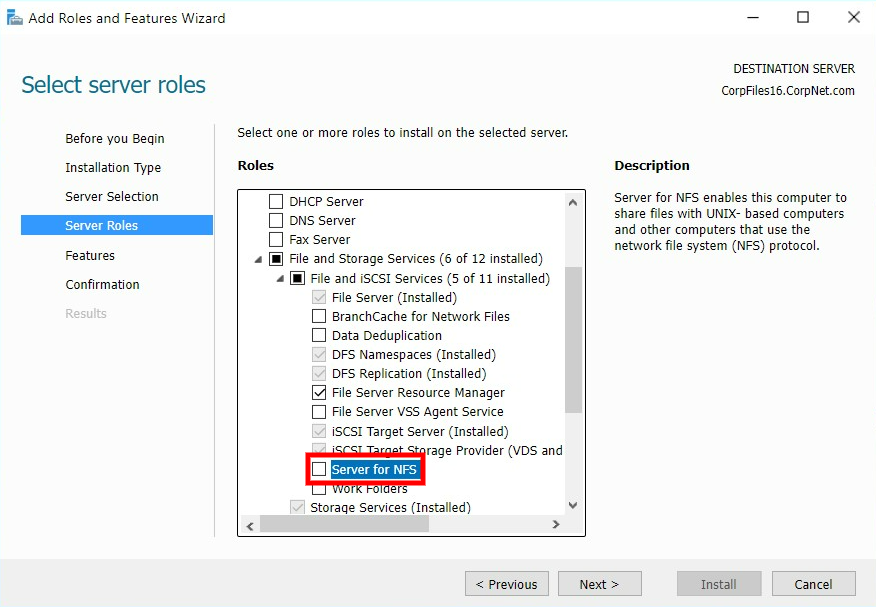The image size is (876, 607).
Task: Cancel the roles wizard
Action: click(x=813, y=583)
